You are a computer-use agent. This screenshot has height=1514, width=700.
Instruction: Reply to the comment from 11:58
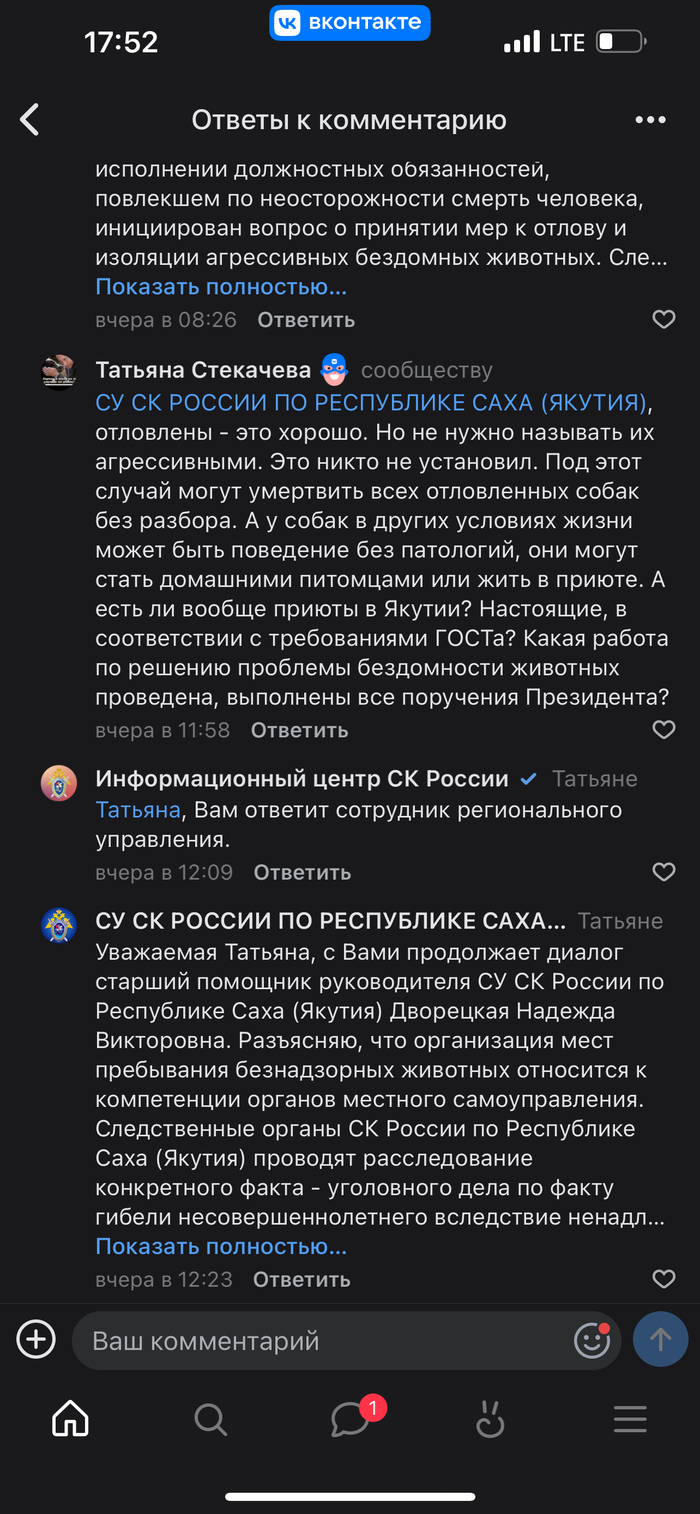pos(299,730)
